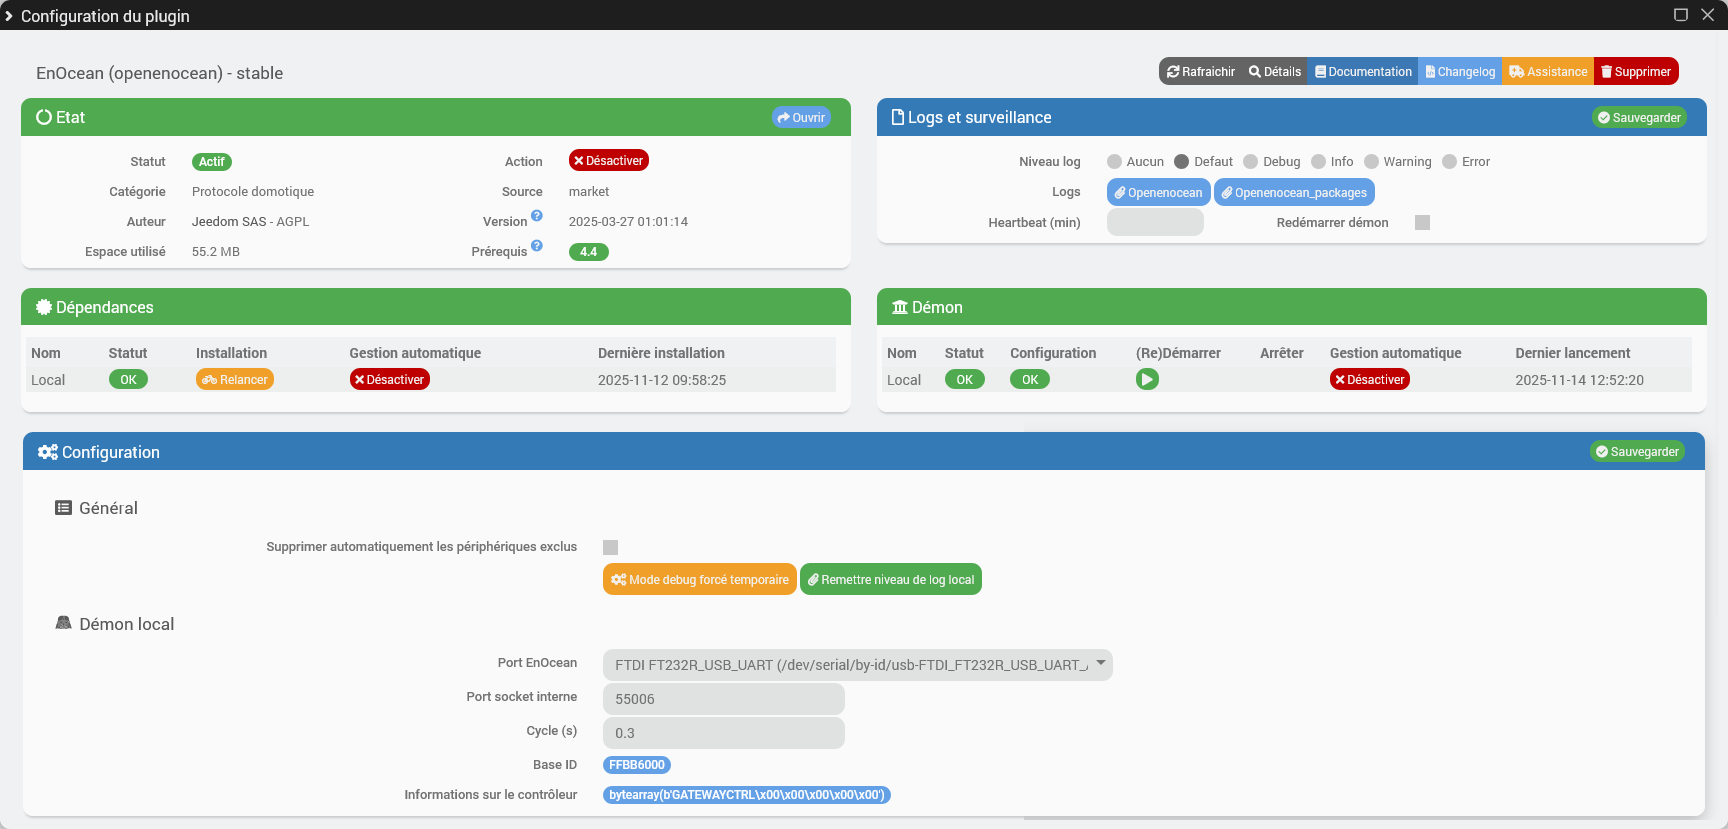Screen dimensions: 1728x829
Task: Click the Prérequis help icon
Action: pyautogui.click(x=537, y=246)
